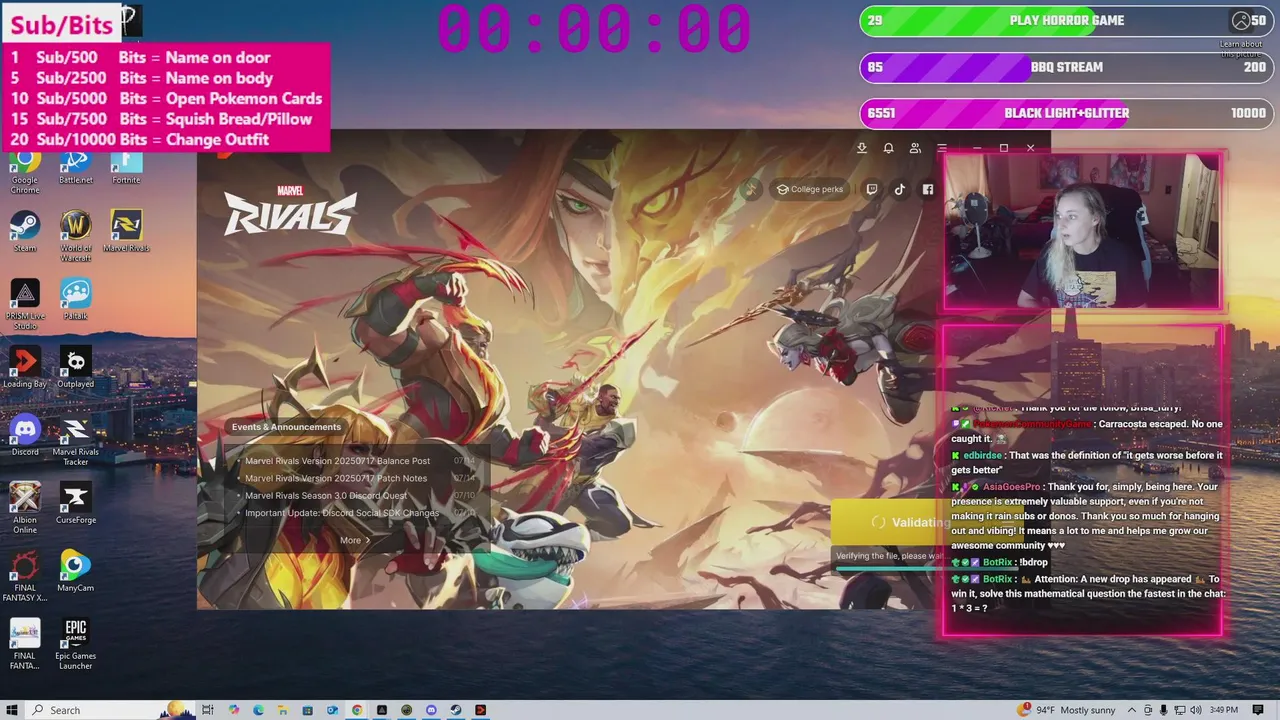Image resolution: width=1280 pixels, height=720 pixels.
Task: Open Steam desktop shortcut
Action: tap(25, 232)
